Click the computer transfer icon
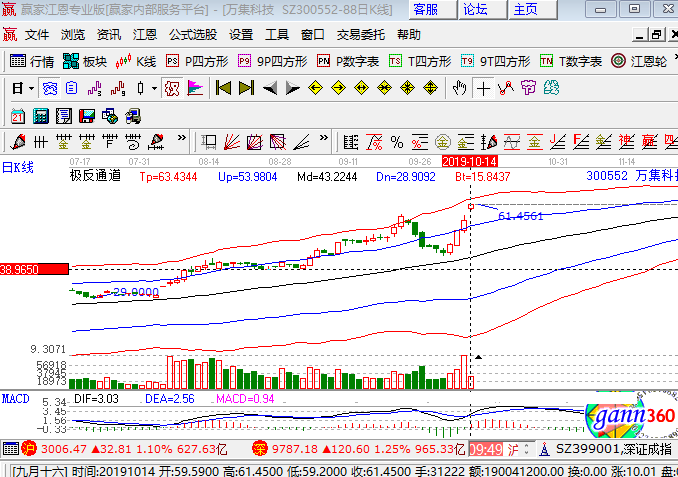The width and height of the screenshot is (678, 477). tap(133, 116)
